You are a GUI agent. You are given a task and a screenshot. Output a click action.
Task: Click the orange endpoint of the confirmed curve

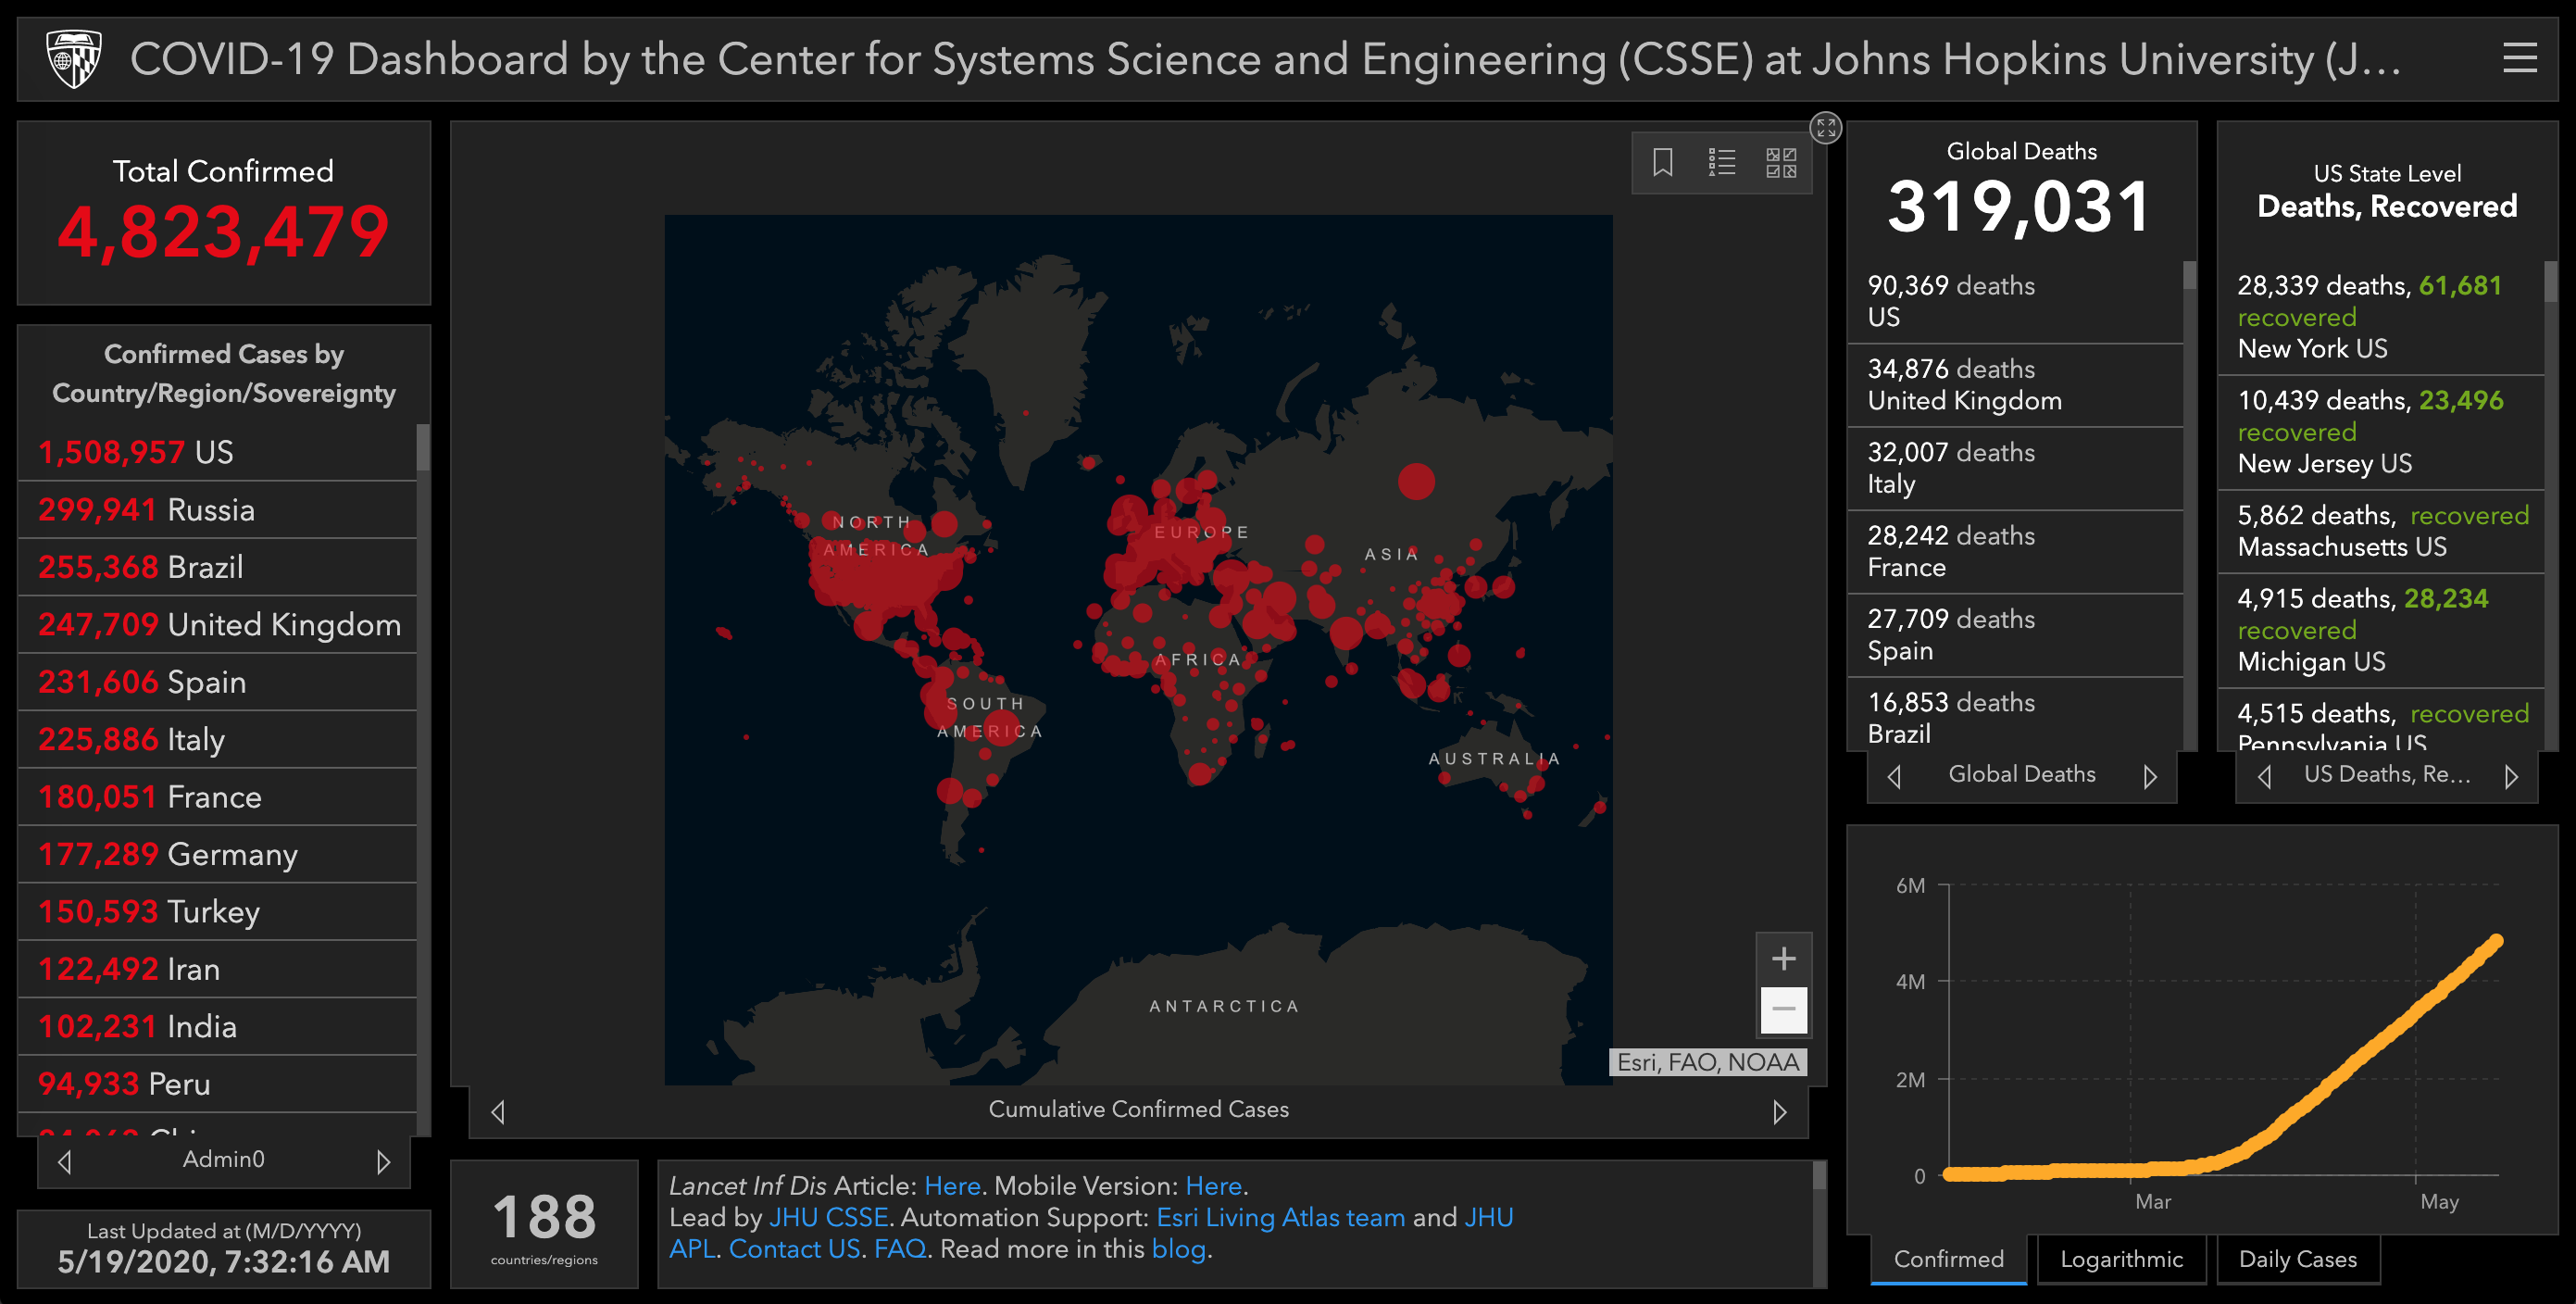pos(2496,941)
